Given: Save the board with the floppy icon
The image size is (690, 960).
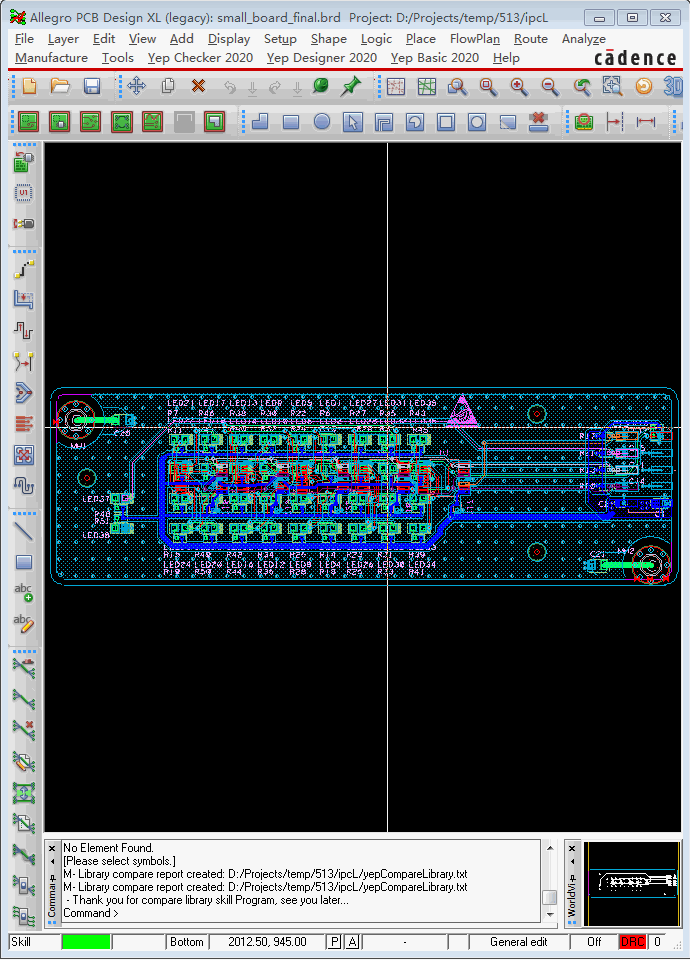Looking at the screenshot, I should pyautogui.click(x=92, y=86).
